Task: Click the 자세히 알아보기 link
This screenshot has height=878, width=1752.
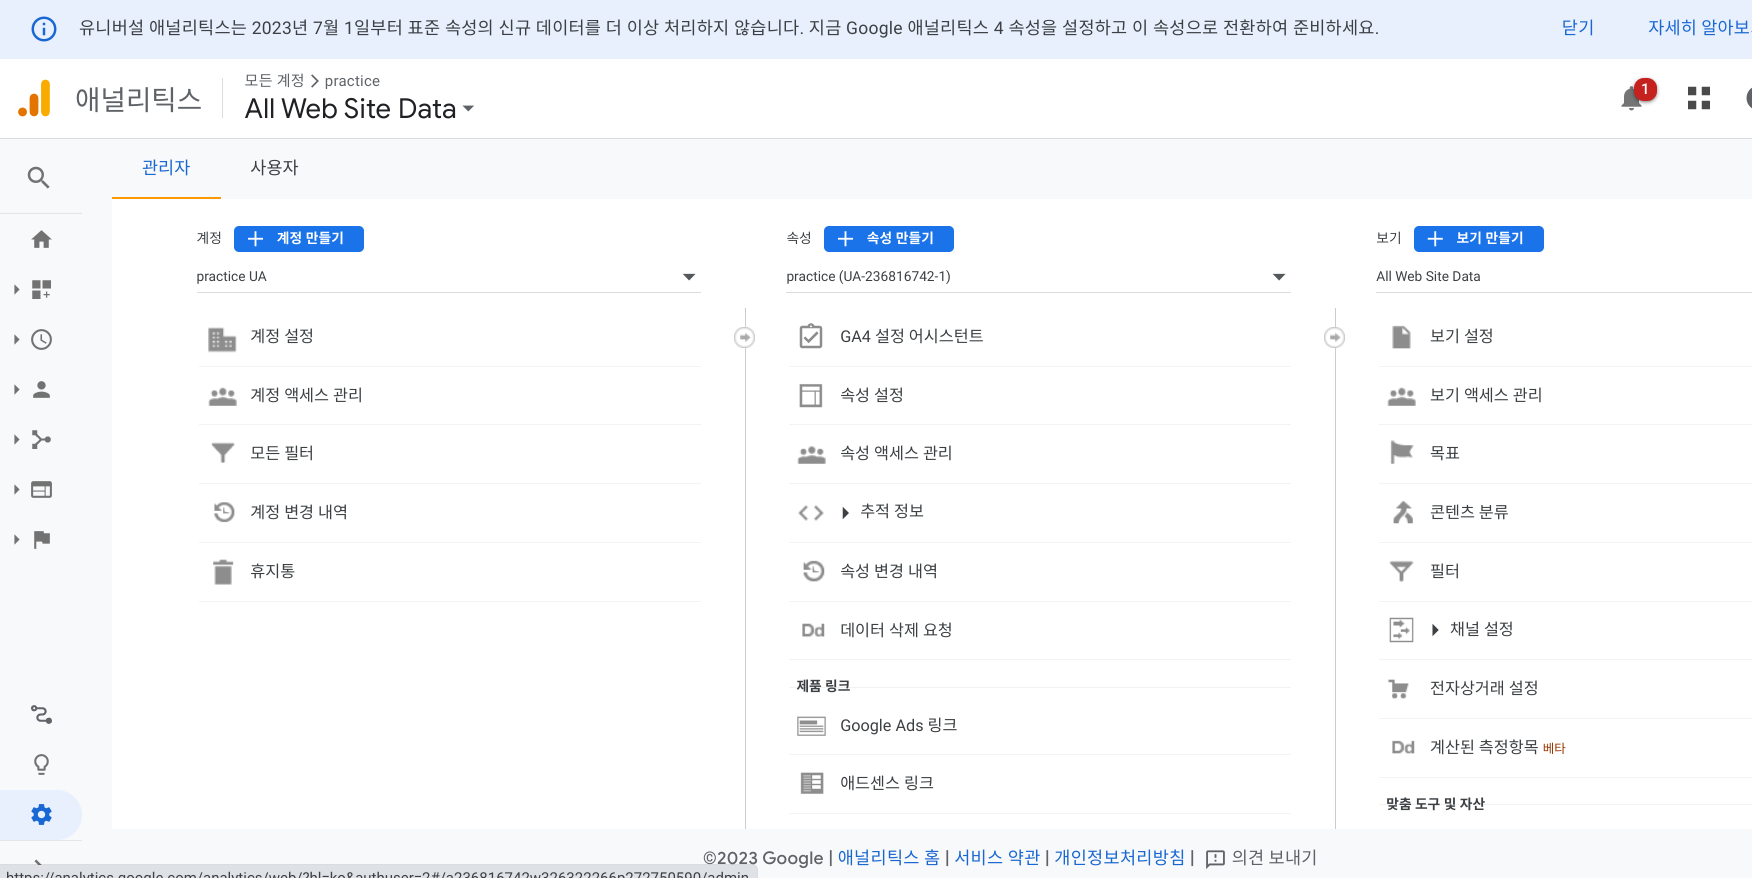Action: (x=1699, y=28)
